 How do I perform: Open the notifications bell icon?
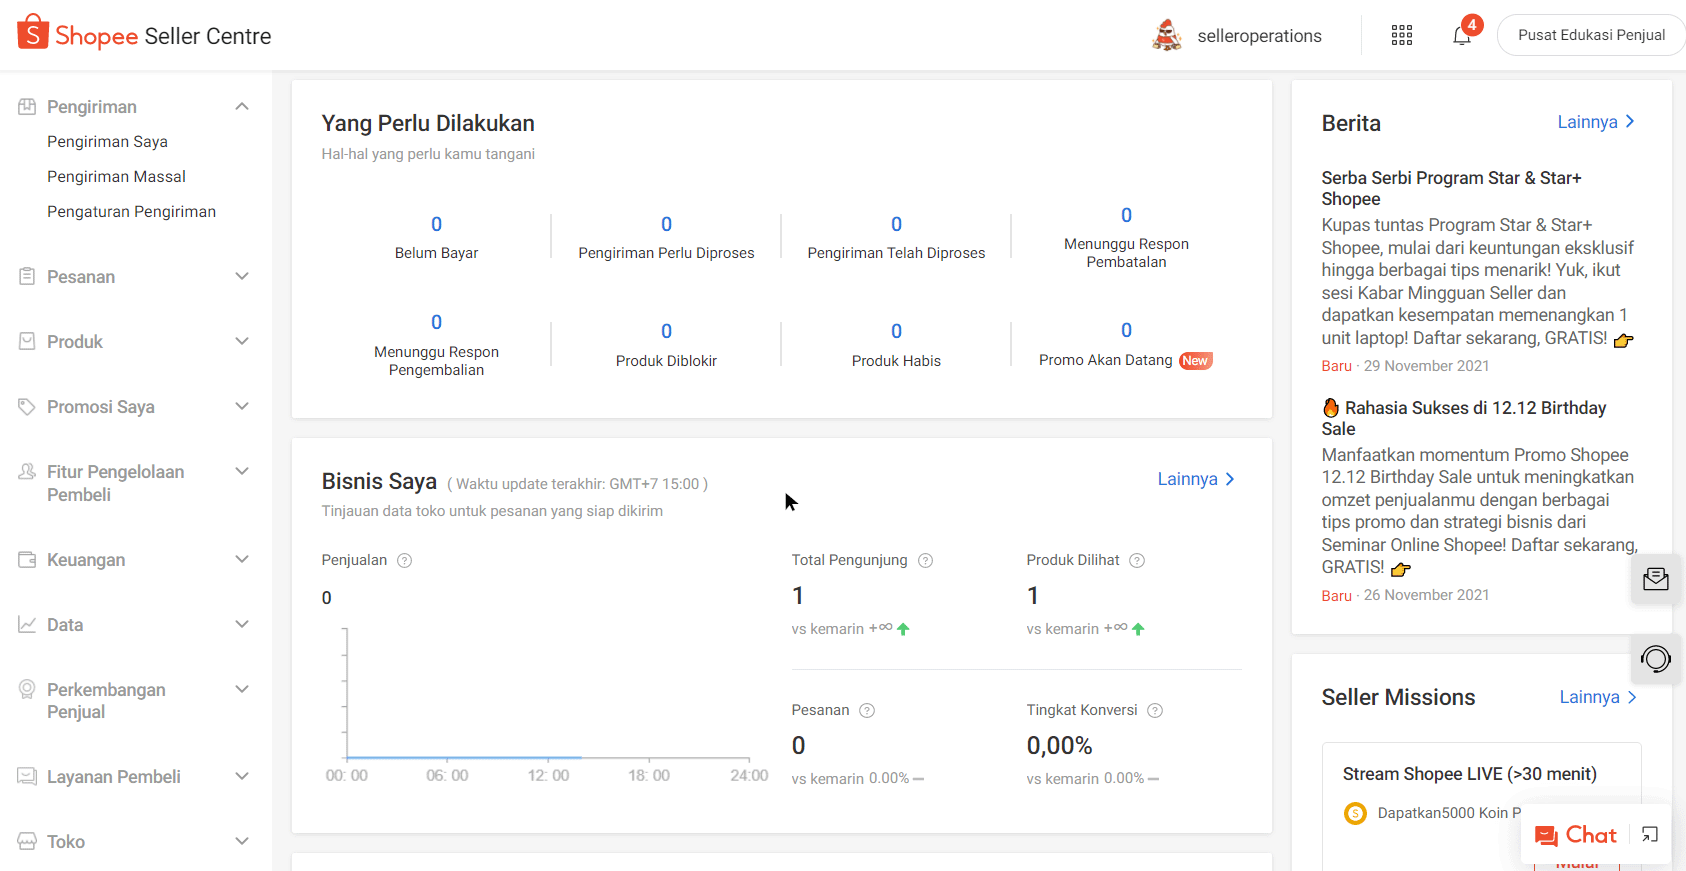coord(1461,36)
